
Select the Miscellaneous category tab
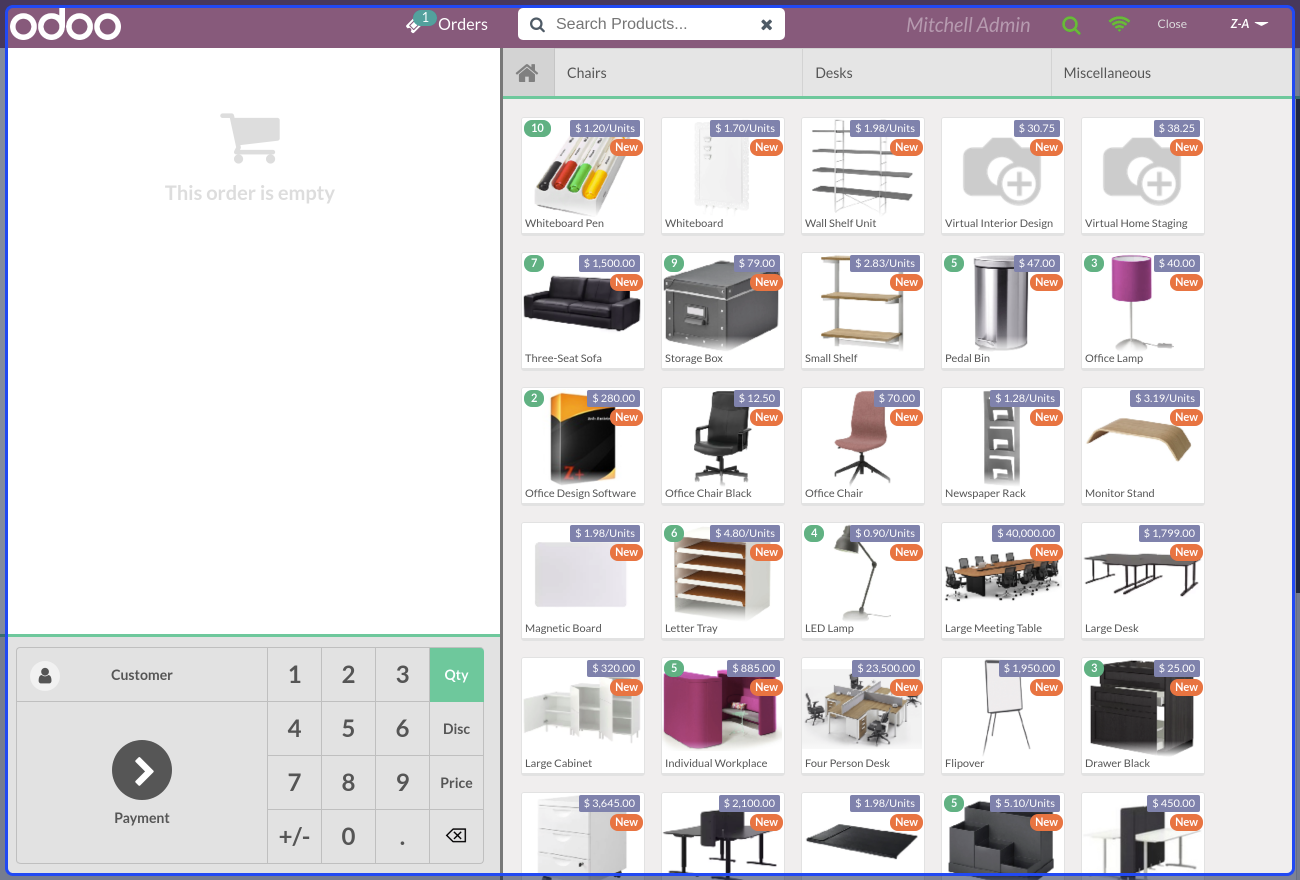pyautogui.click(x=1171, y=73)
